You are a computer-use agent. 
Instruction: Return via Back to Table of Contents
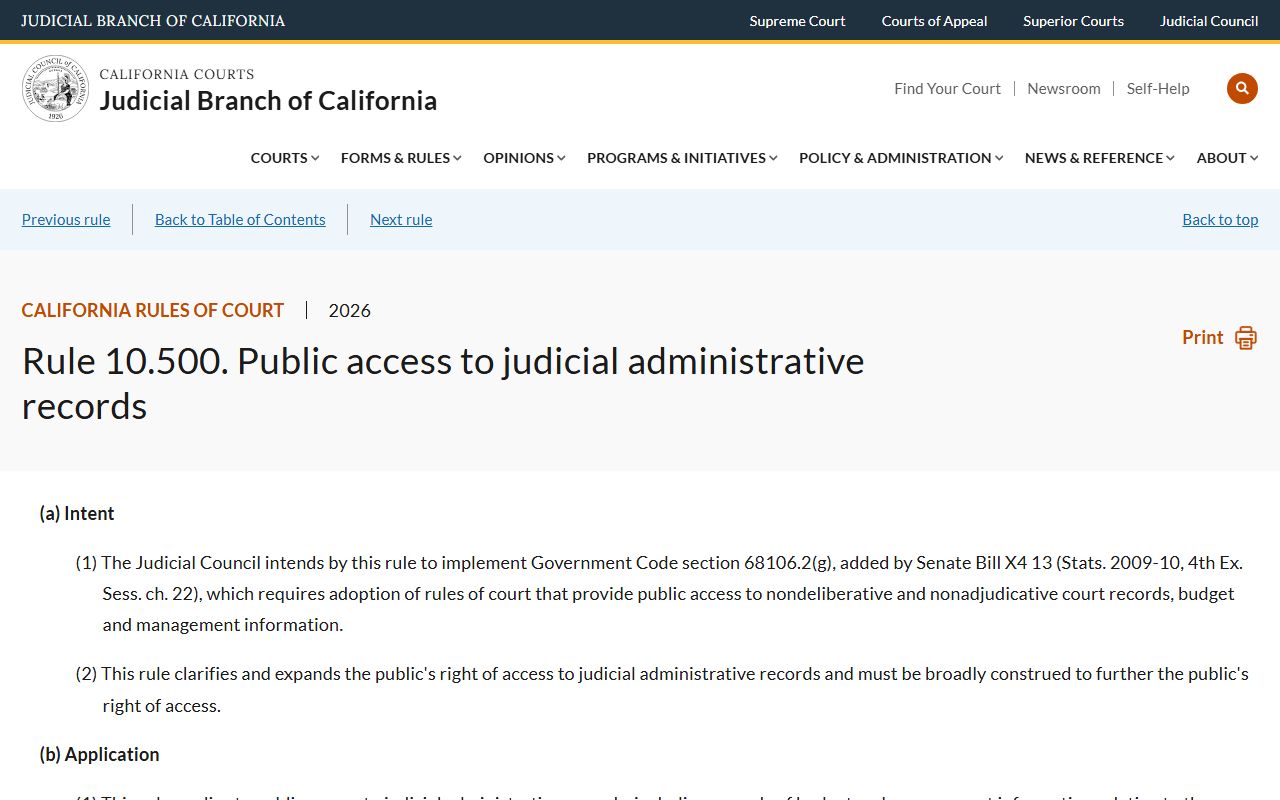tap(240, 219)
